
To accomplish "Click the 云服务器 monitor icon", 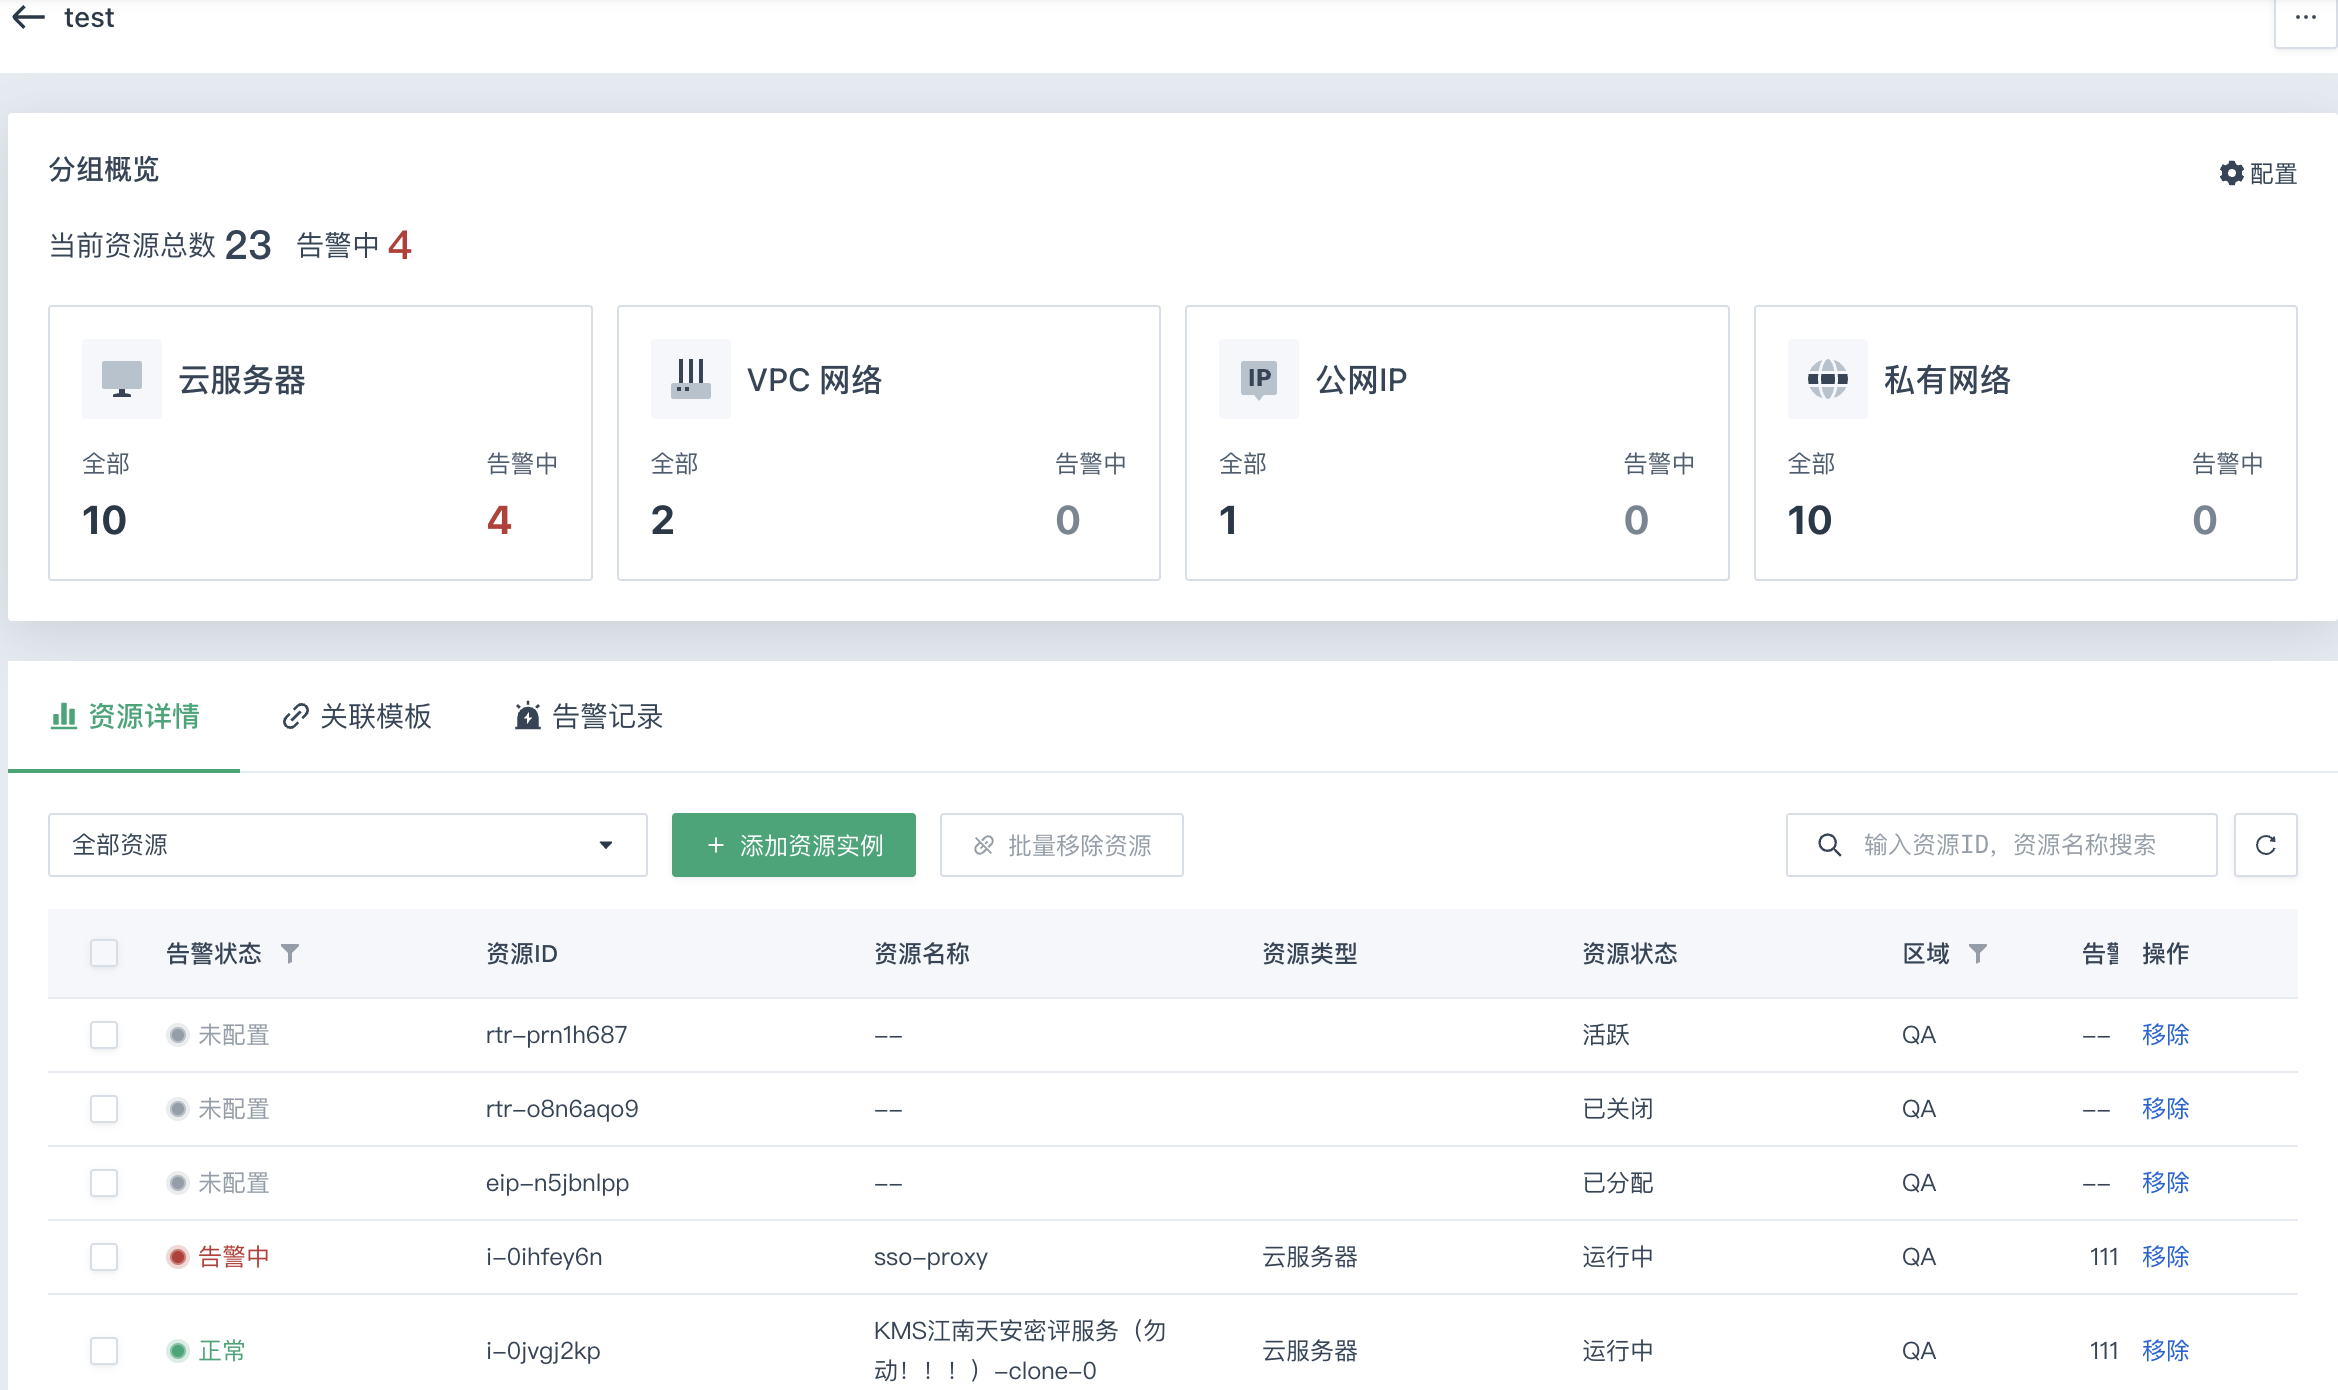I will point(122,379).
